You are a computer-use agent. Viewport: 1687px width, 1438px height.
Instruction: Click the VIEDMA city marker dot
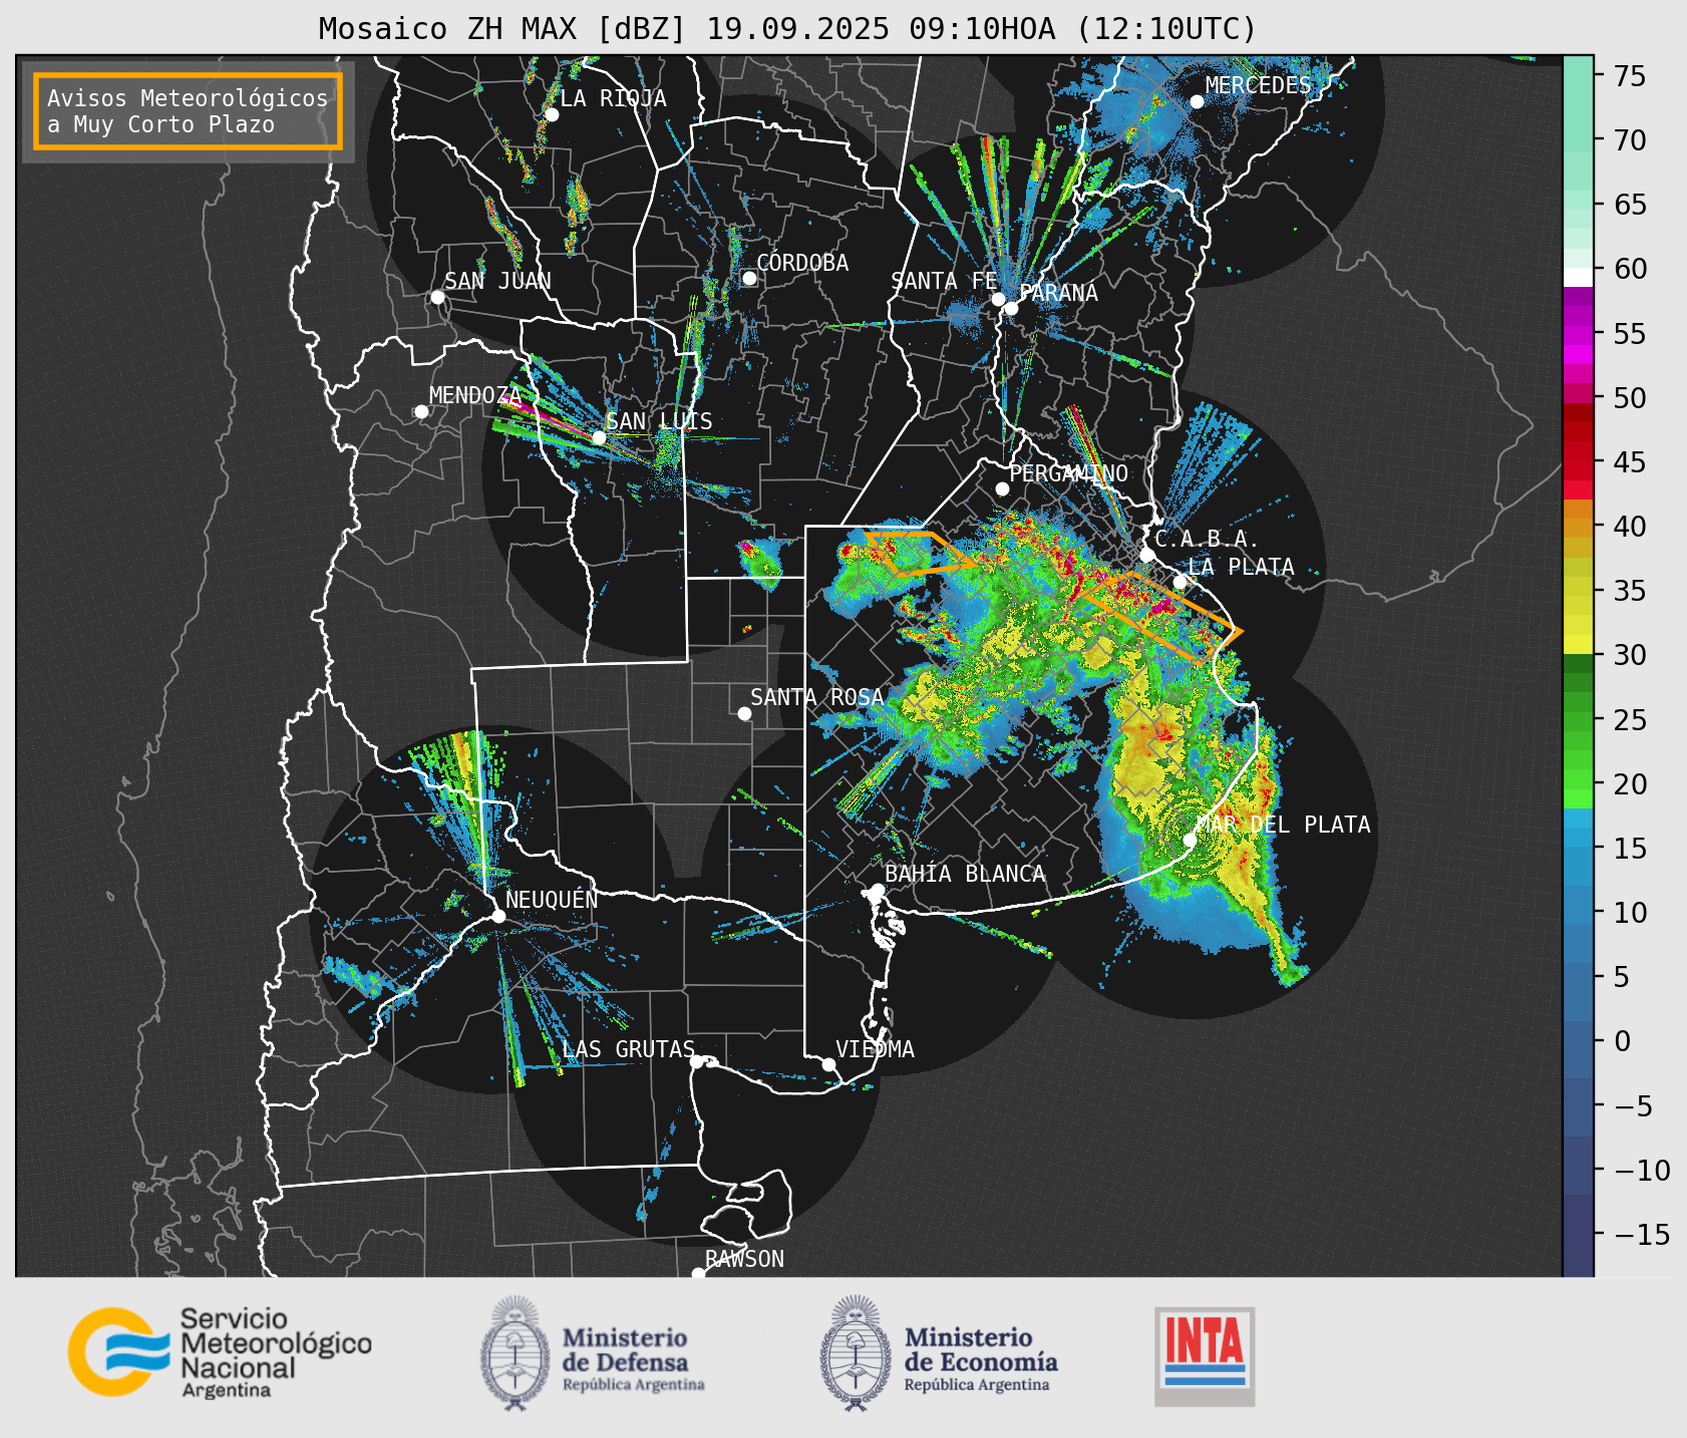828,1064
